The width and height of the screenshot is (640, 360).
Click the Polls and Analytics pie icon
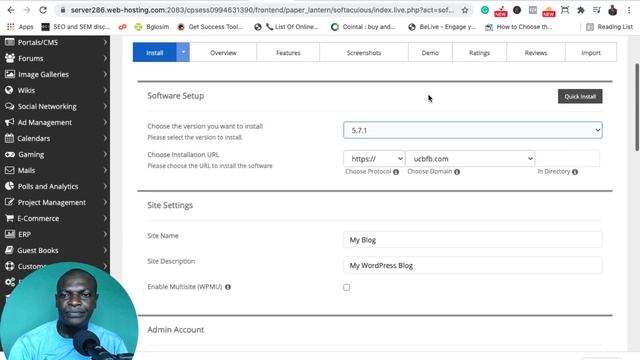[x=9, y=186]
